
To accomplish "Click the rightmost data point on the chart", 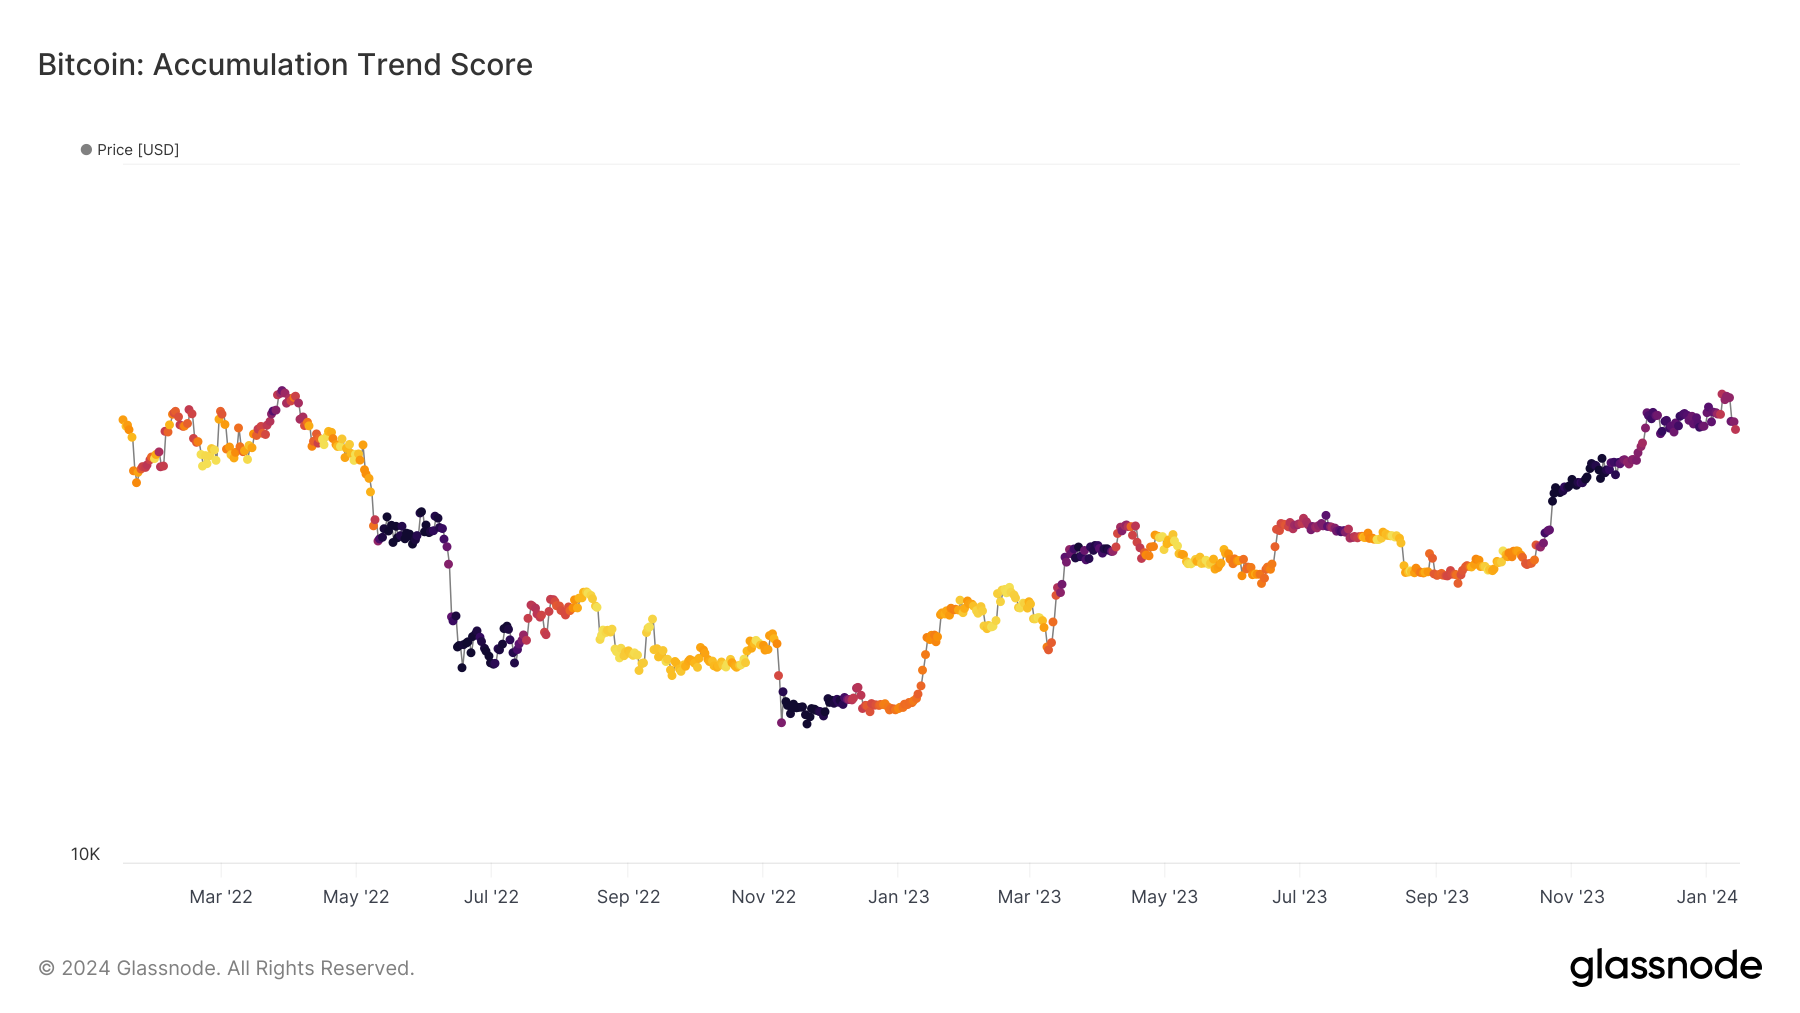I will click(x=1736, y=429).
